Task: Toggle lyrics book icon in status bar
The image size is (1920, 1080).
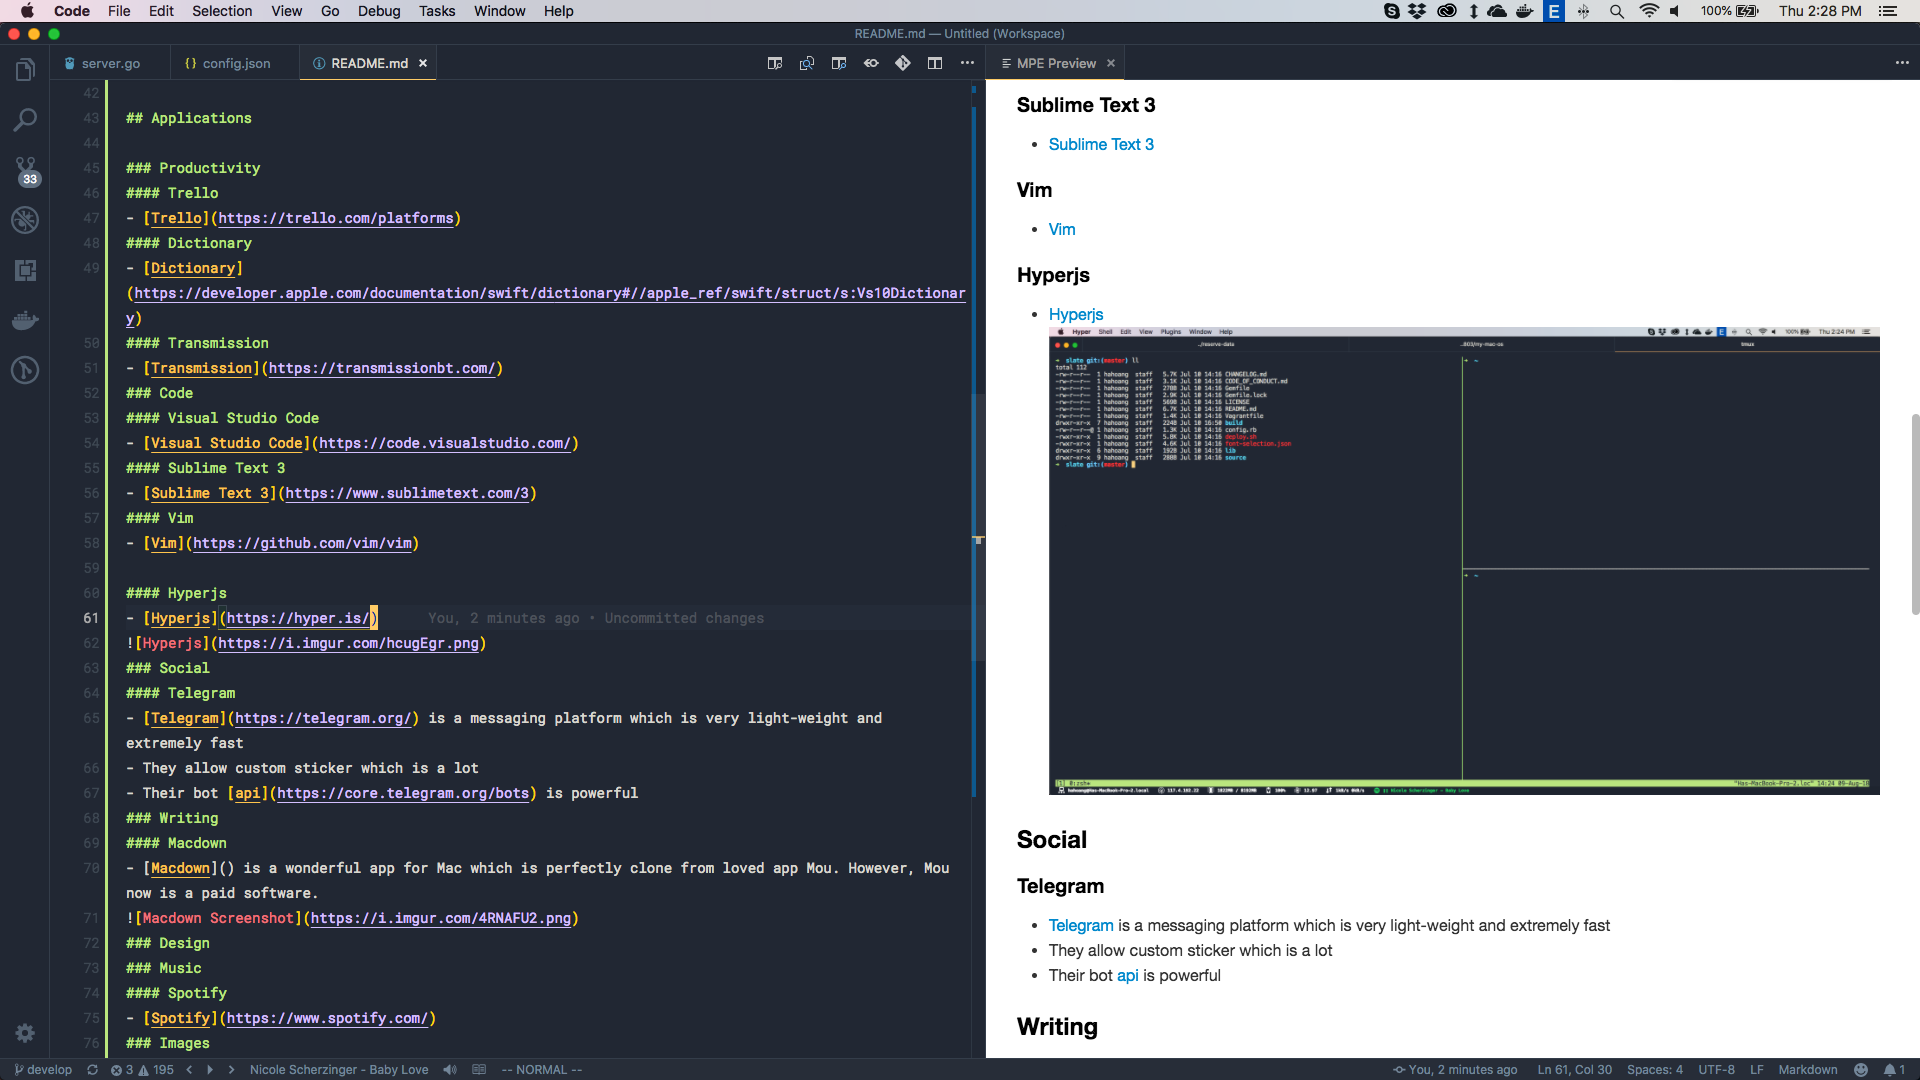Action: (x=479, y=1069)
